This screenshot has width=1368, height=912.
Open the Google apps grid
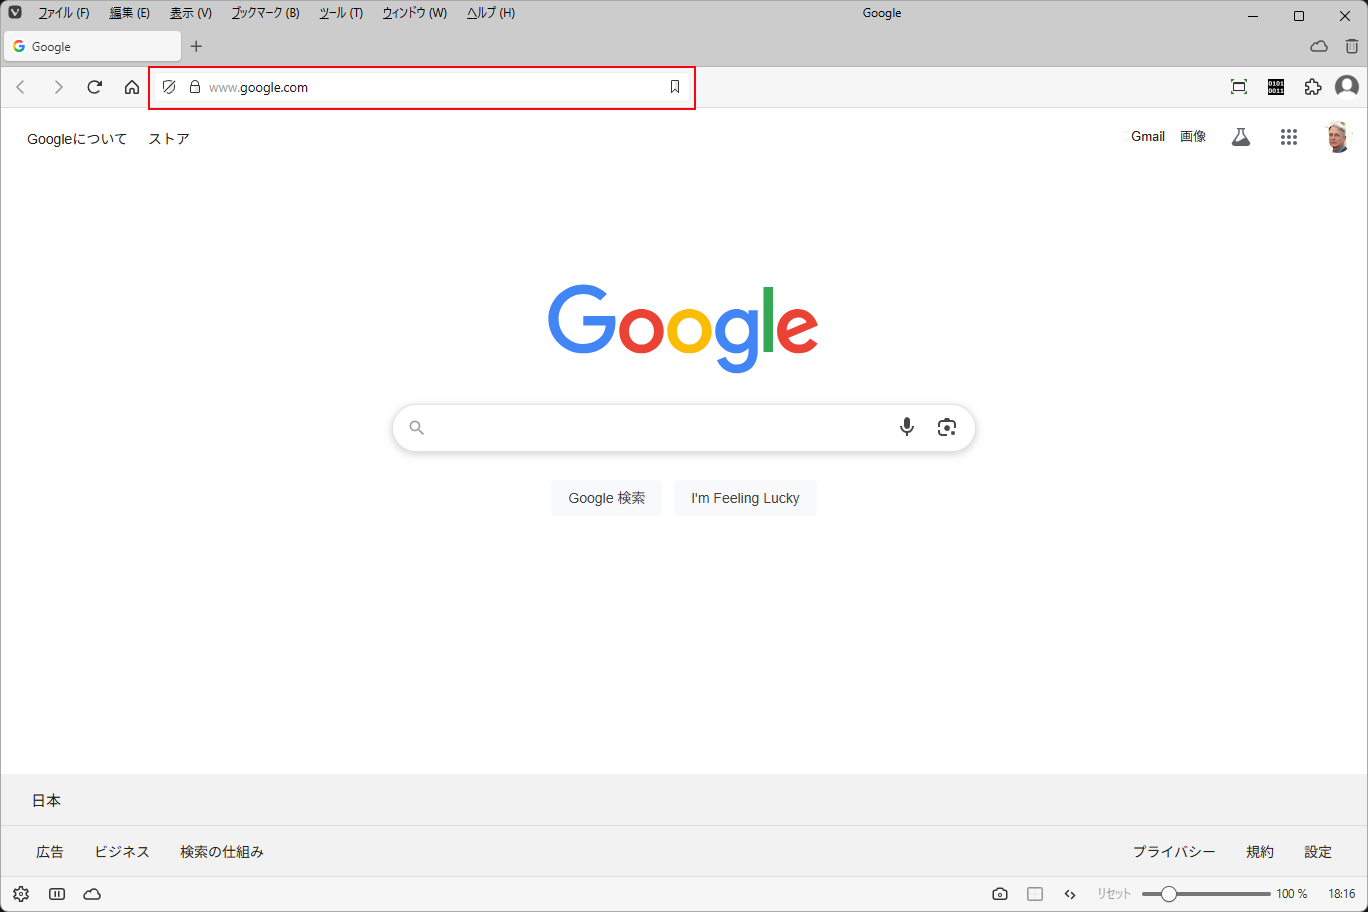click(1289, 137)
